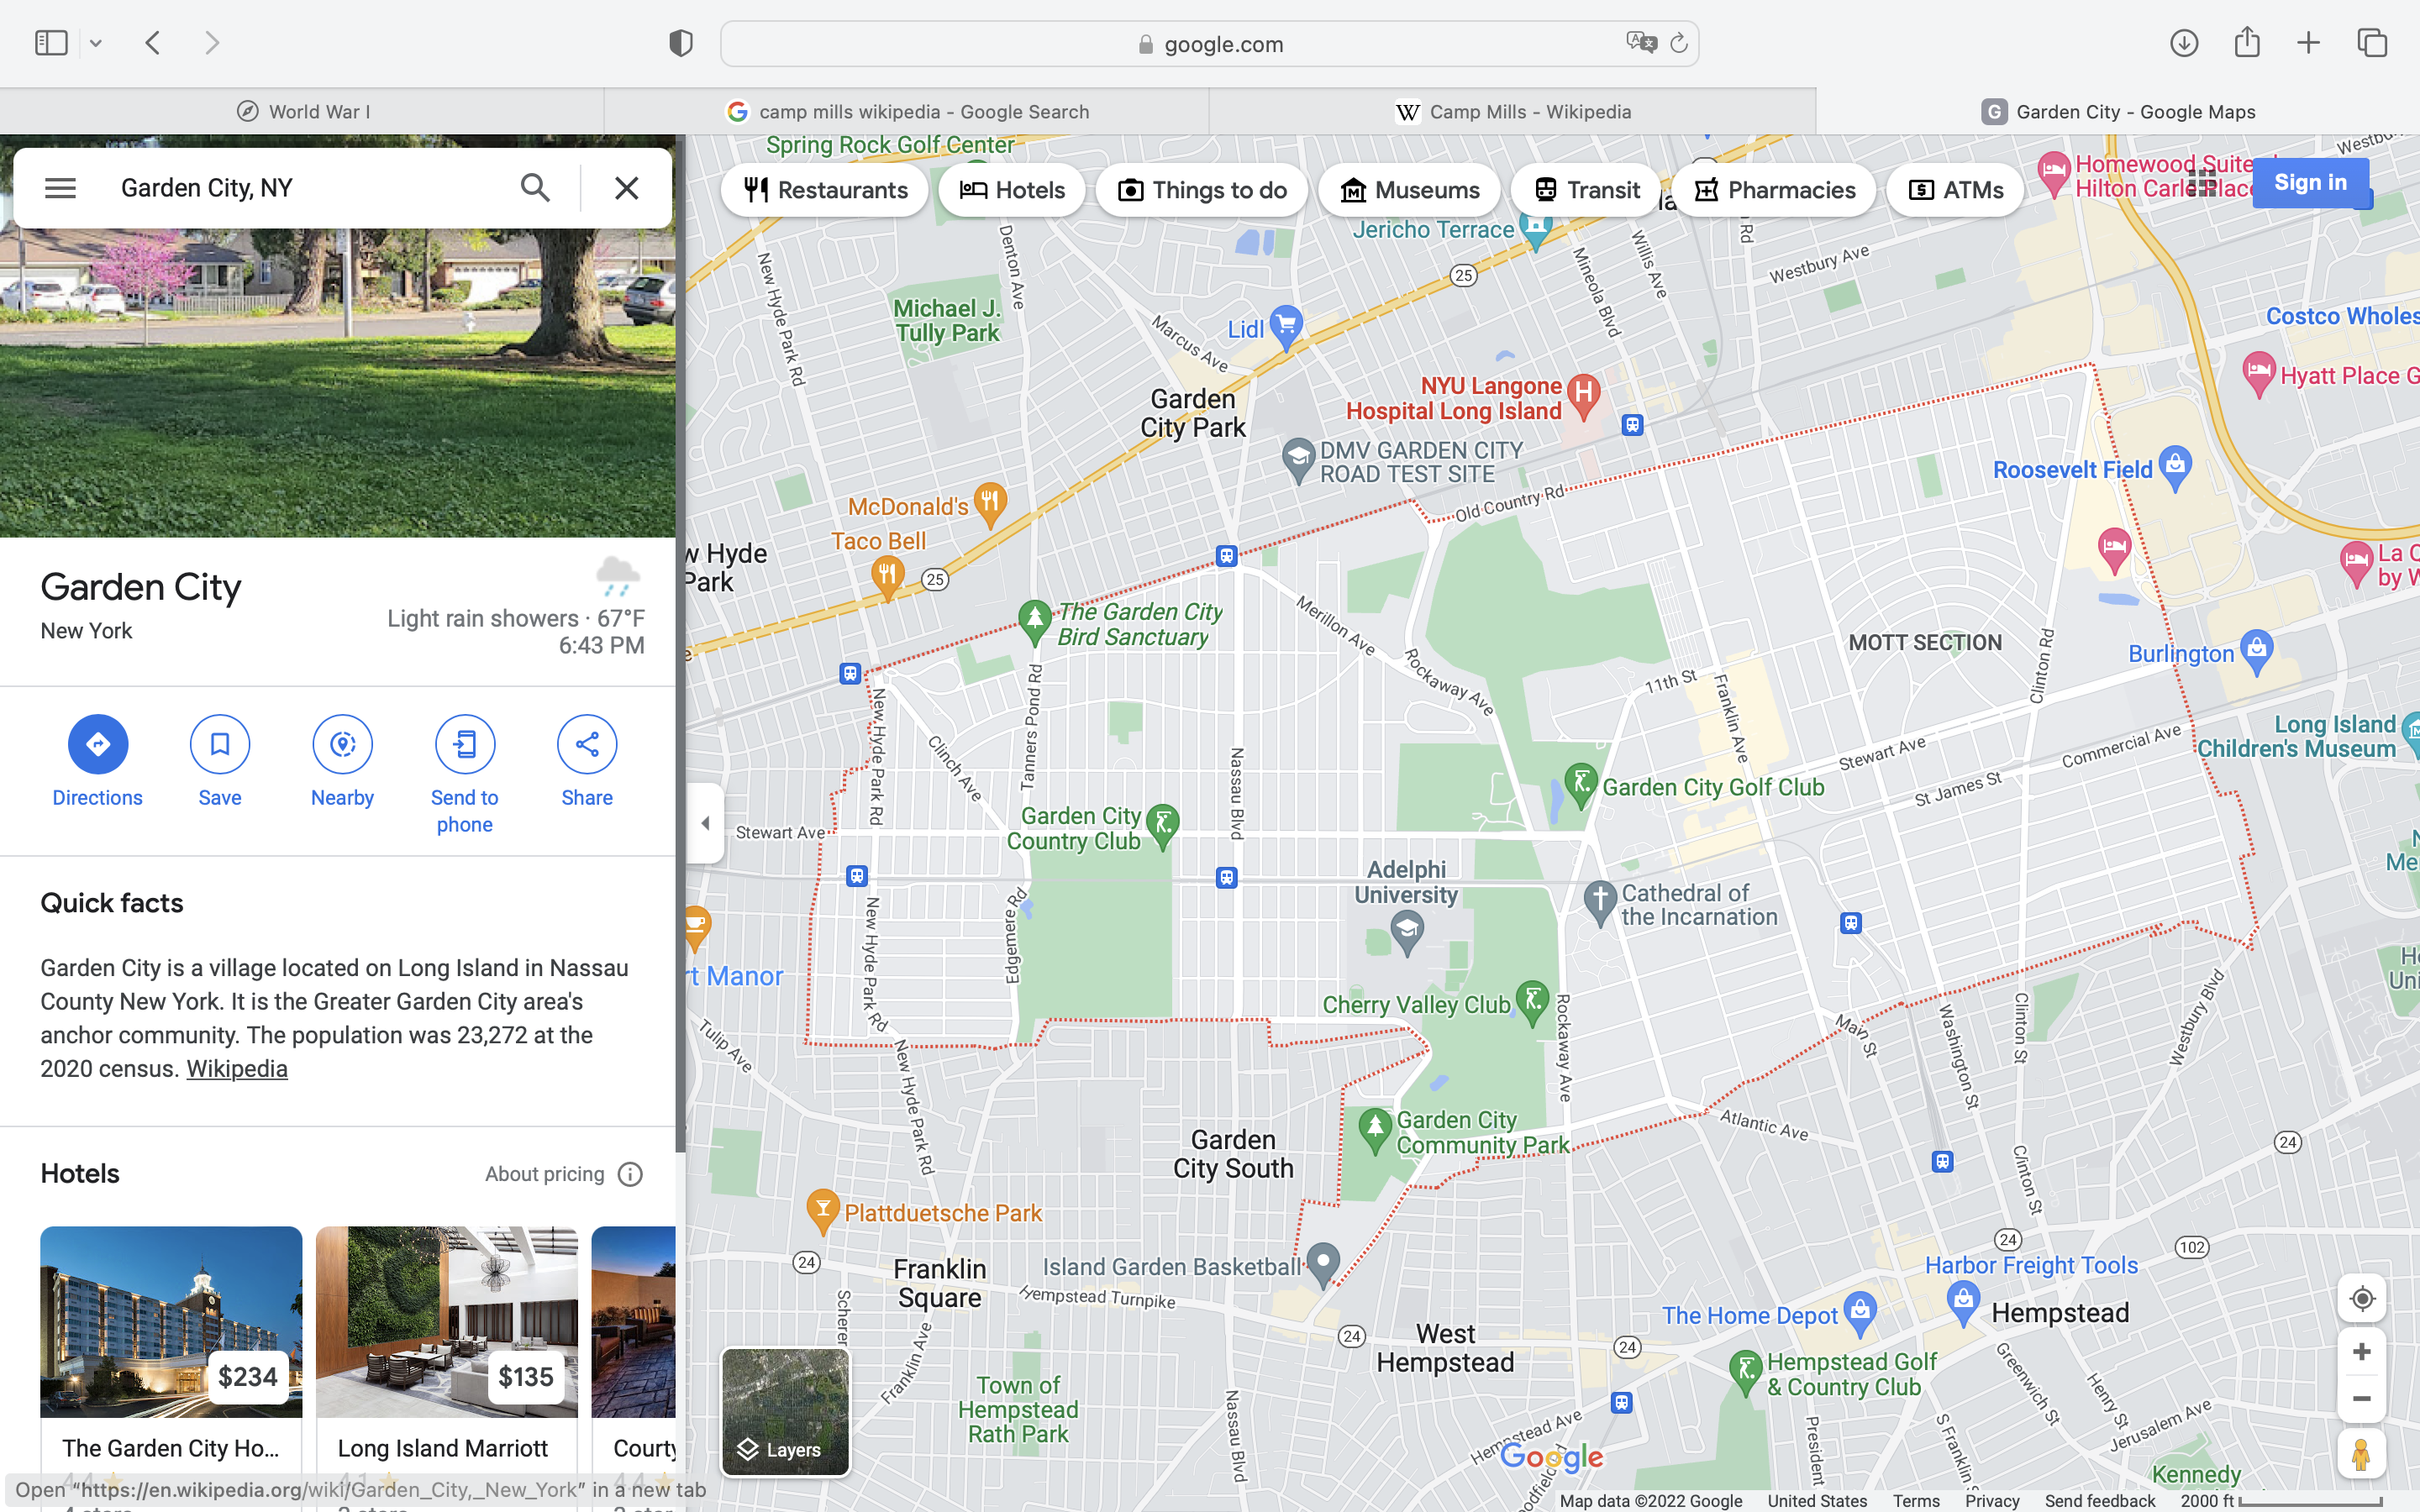2420x1512 pixels.
Task: Open The Garden City Hotel thumbnail
Action: point(171,1320)
